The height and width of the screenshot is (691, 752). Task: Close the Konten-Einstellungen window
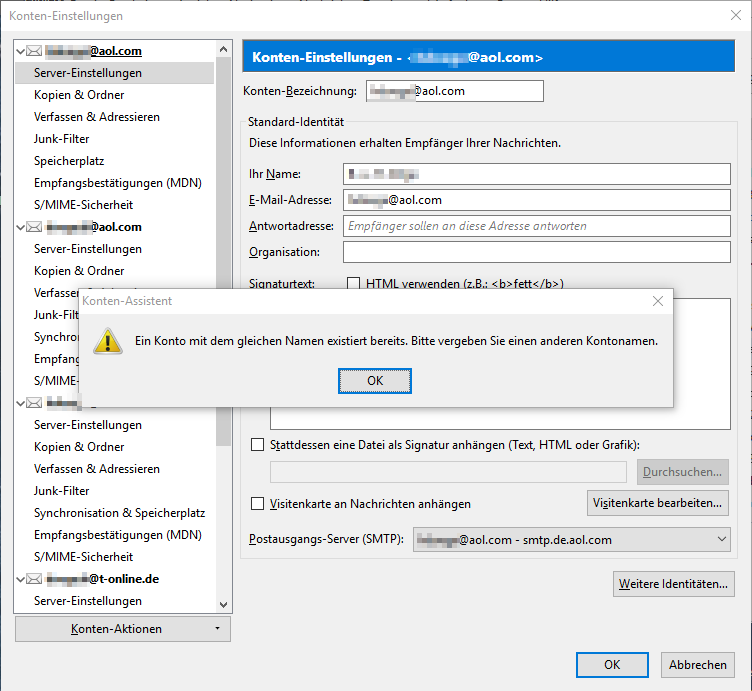(x=736, y=15)
